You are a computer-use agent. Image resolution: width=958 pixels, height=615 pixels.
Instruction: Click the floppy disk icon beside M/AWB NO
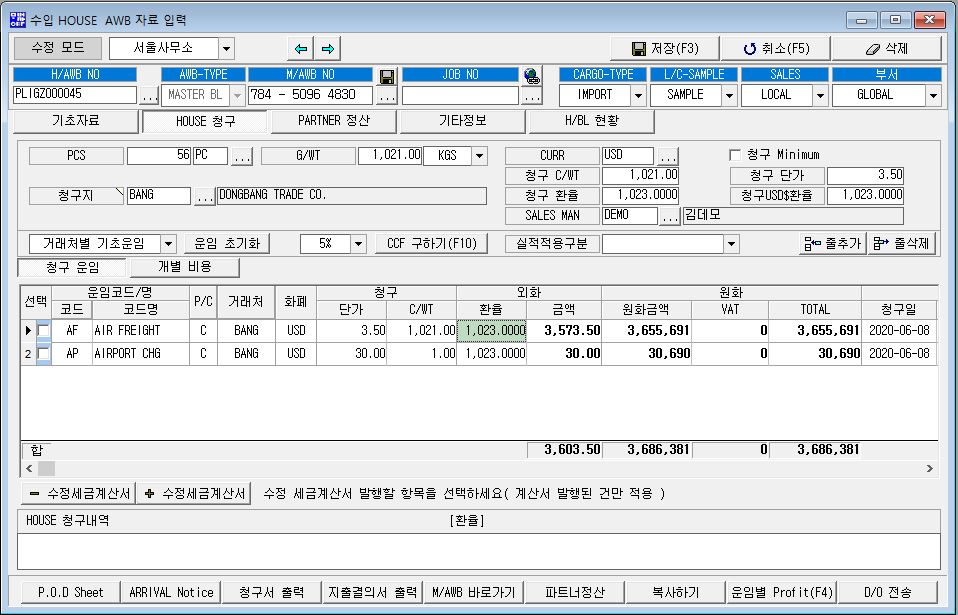pyautogui.click(x=386, y=76)
